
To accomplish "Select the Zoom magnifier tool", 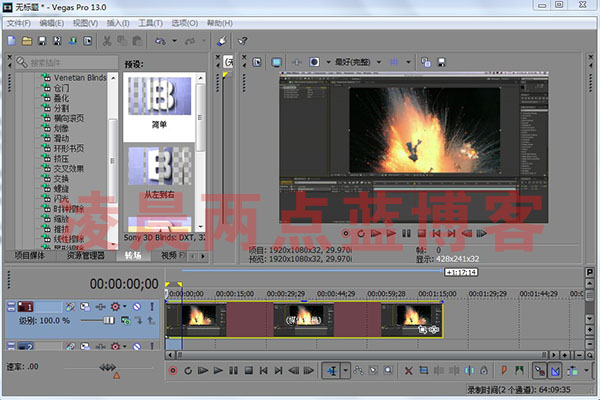I will [x=388, y=371].
